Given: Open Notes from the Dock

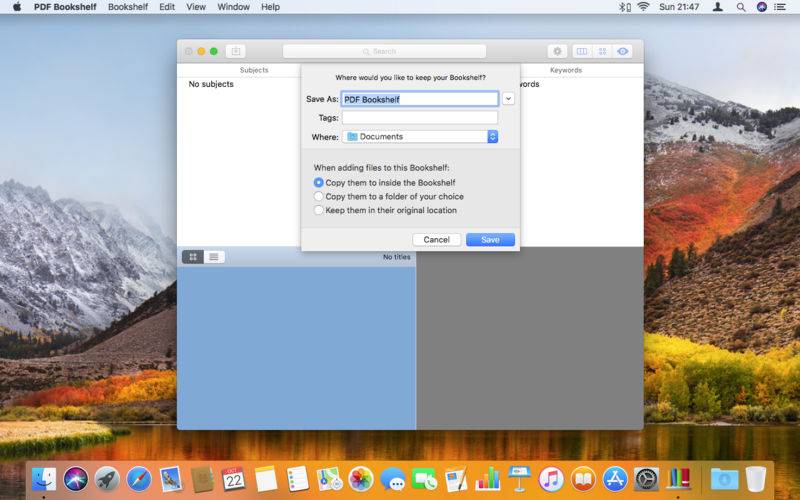Looking at the screenshot, I should pos(265,479).
